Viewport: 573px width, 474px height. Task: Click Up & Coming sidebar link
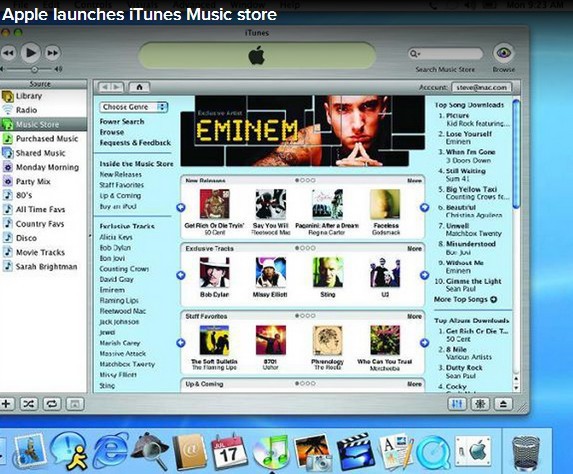point(120,196)
